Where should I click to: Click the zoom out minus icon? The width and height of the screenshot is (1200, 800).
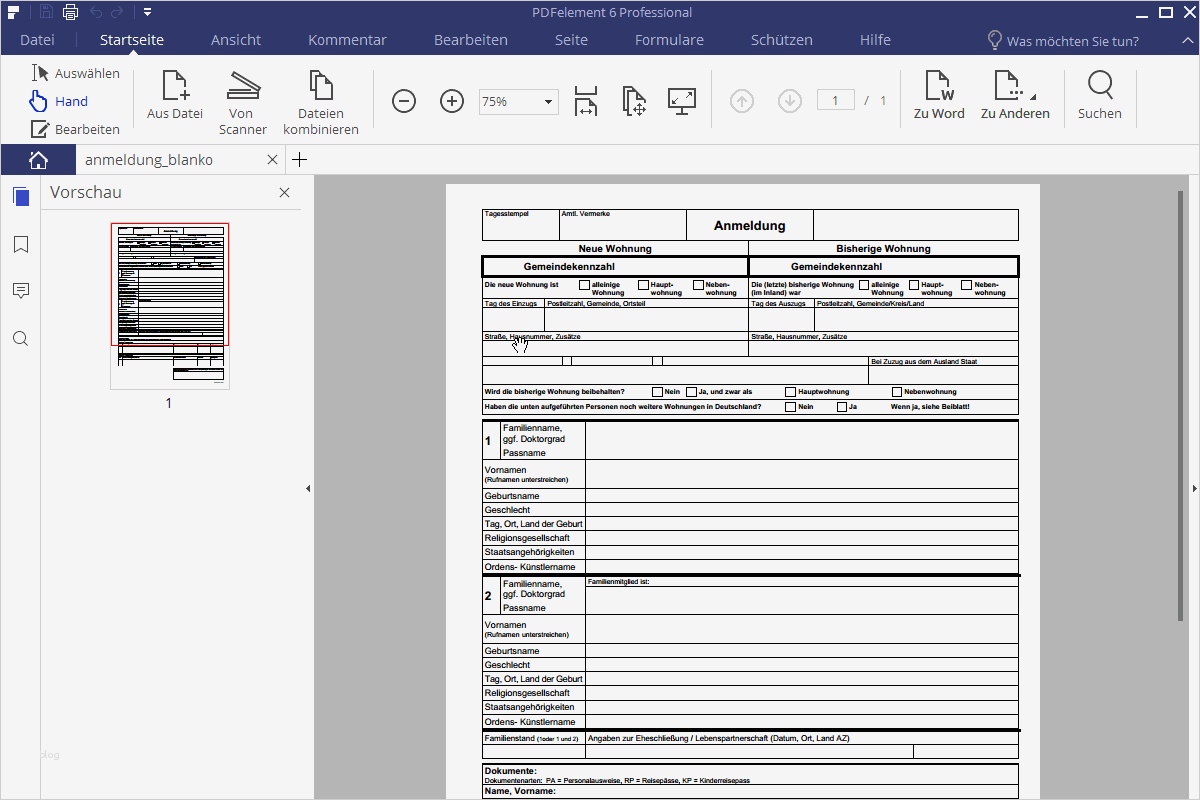tap(404, 101)
